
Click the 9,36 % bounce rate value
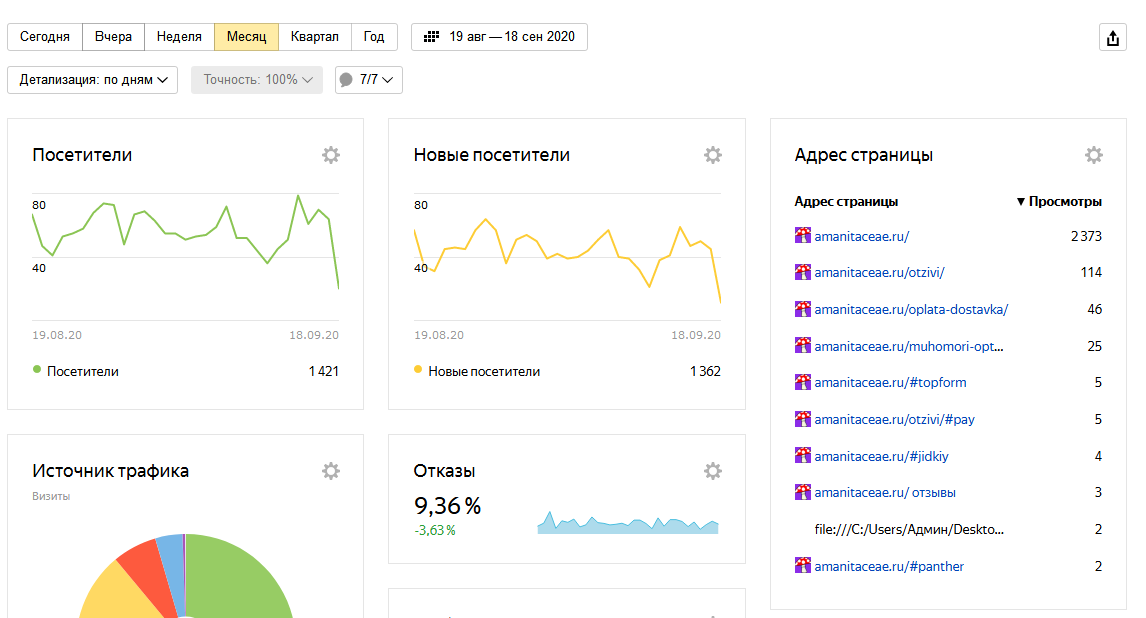pyautogui.click(x=447, y=506)
